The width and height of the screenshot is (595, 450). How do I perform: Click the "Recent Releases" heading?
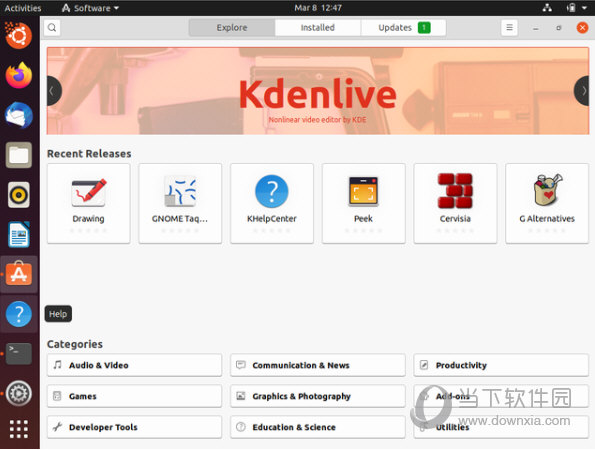89,154
